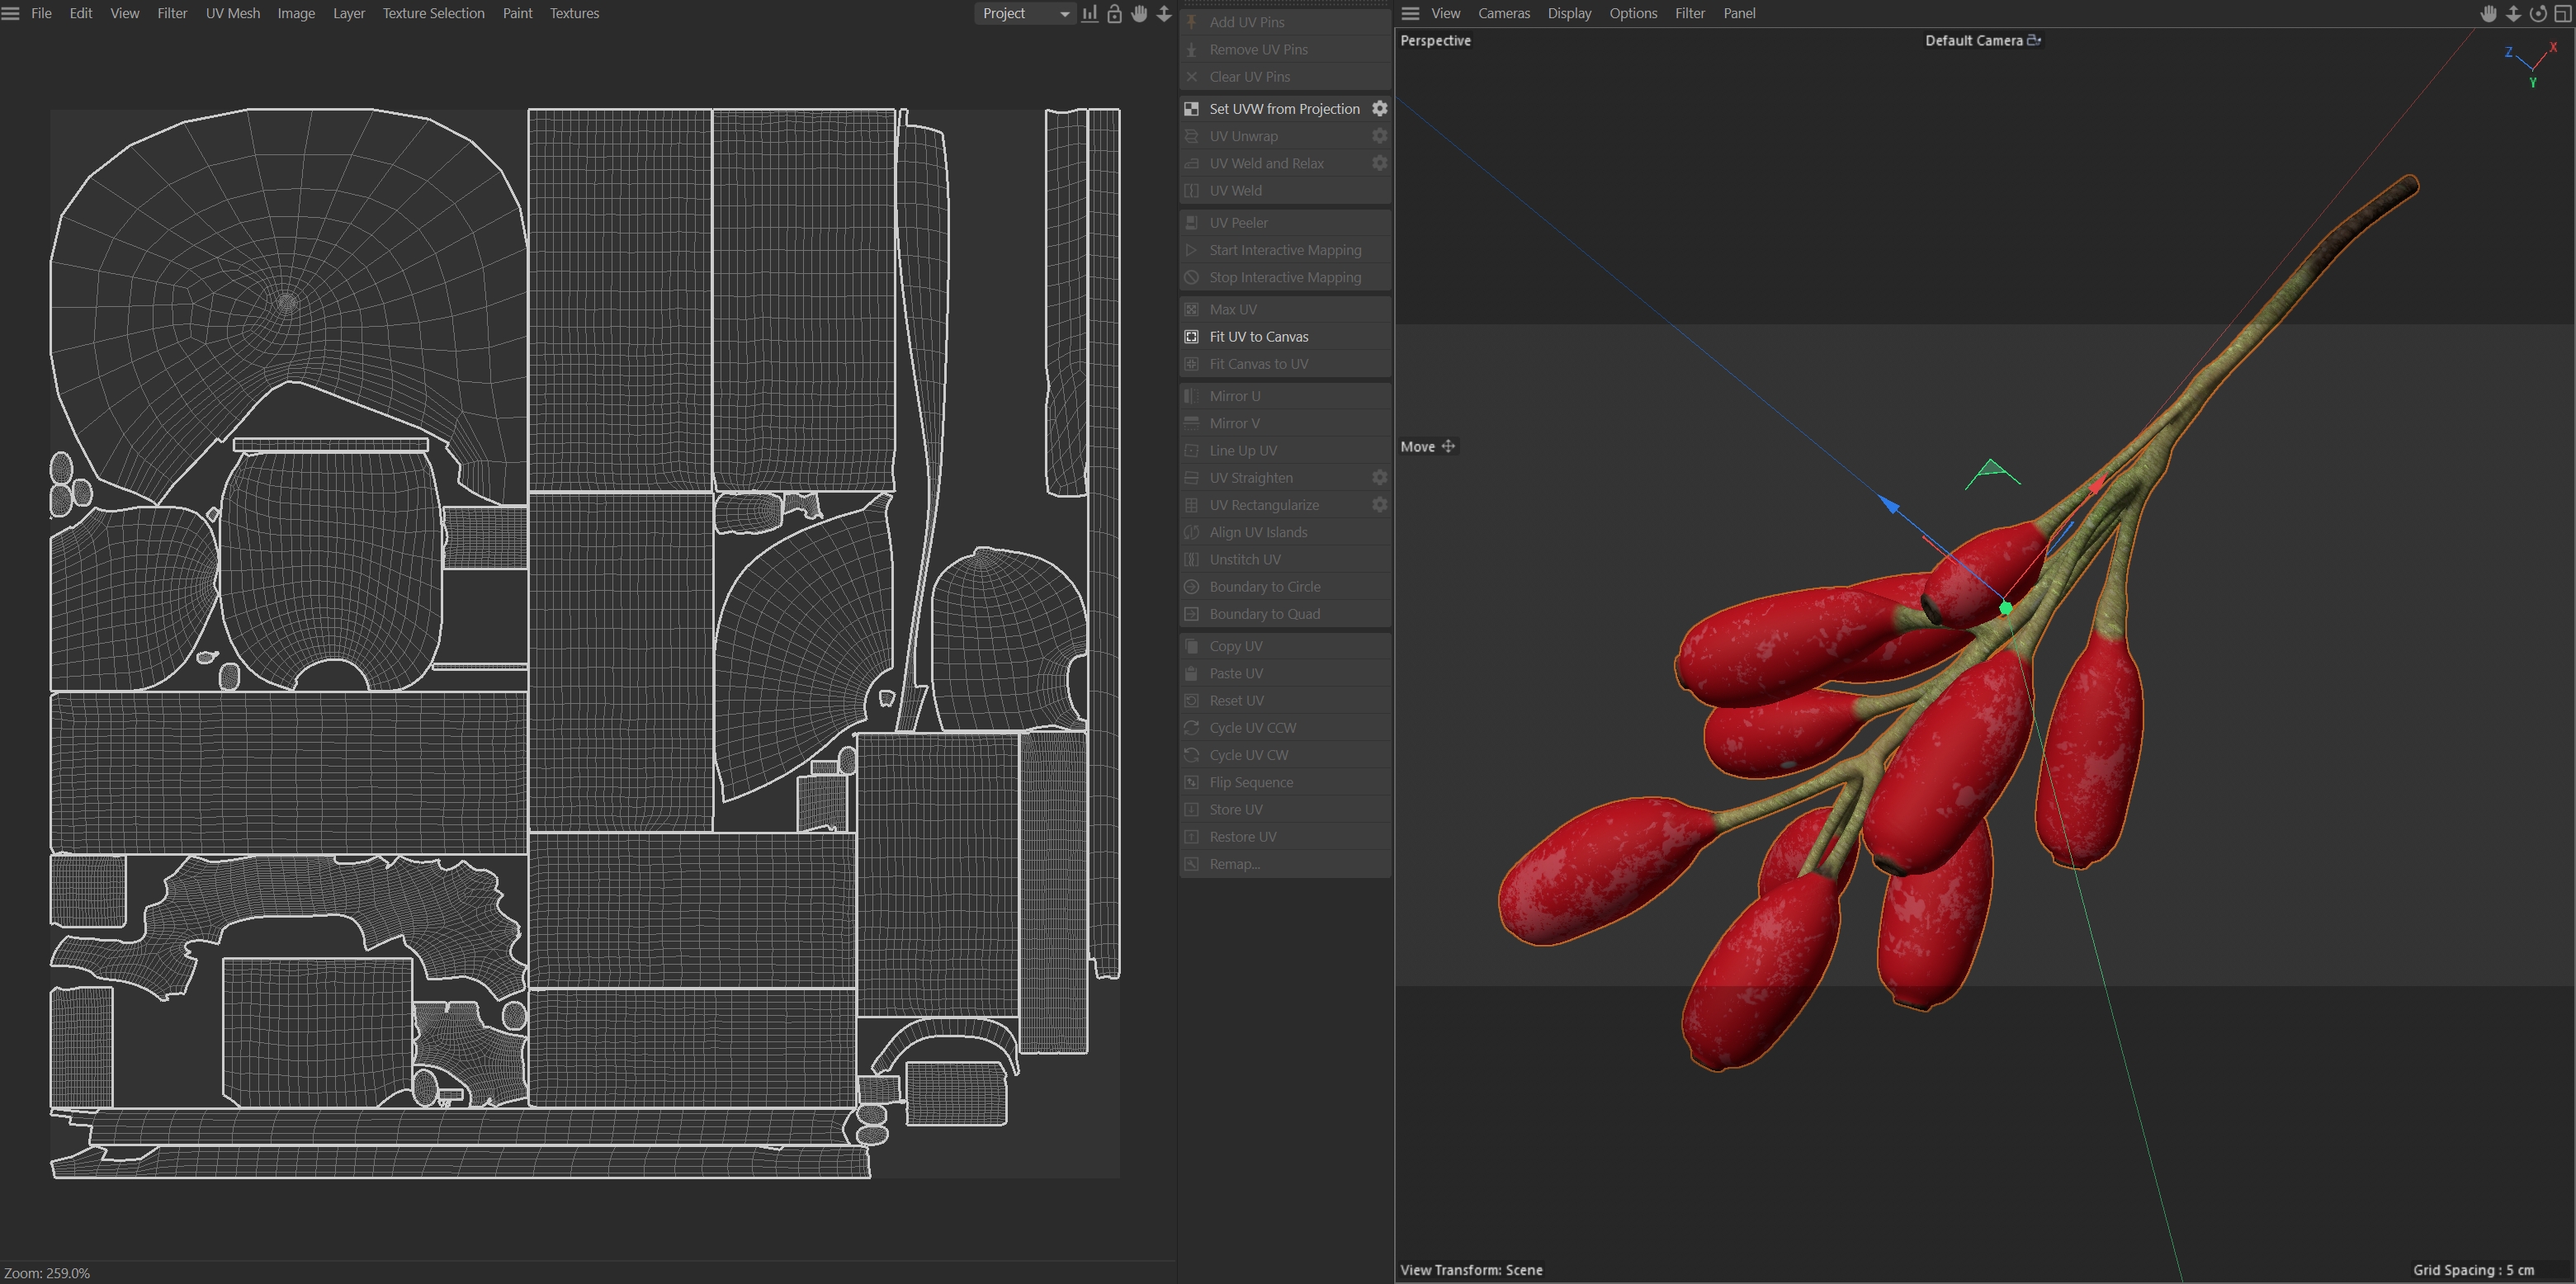Open the Project dropdown

coord(1024,13)
